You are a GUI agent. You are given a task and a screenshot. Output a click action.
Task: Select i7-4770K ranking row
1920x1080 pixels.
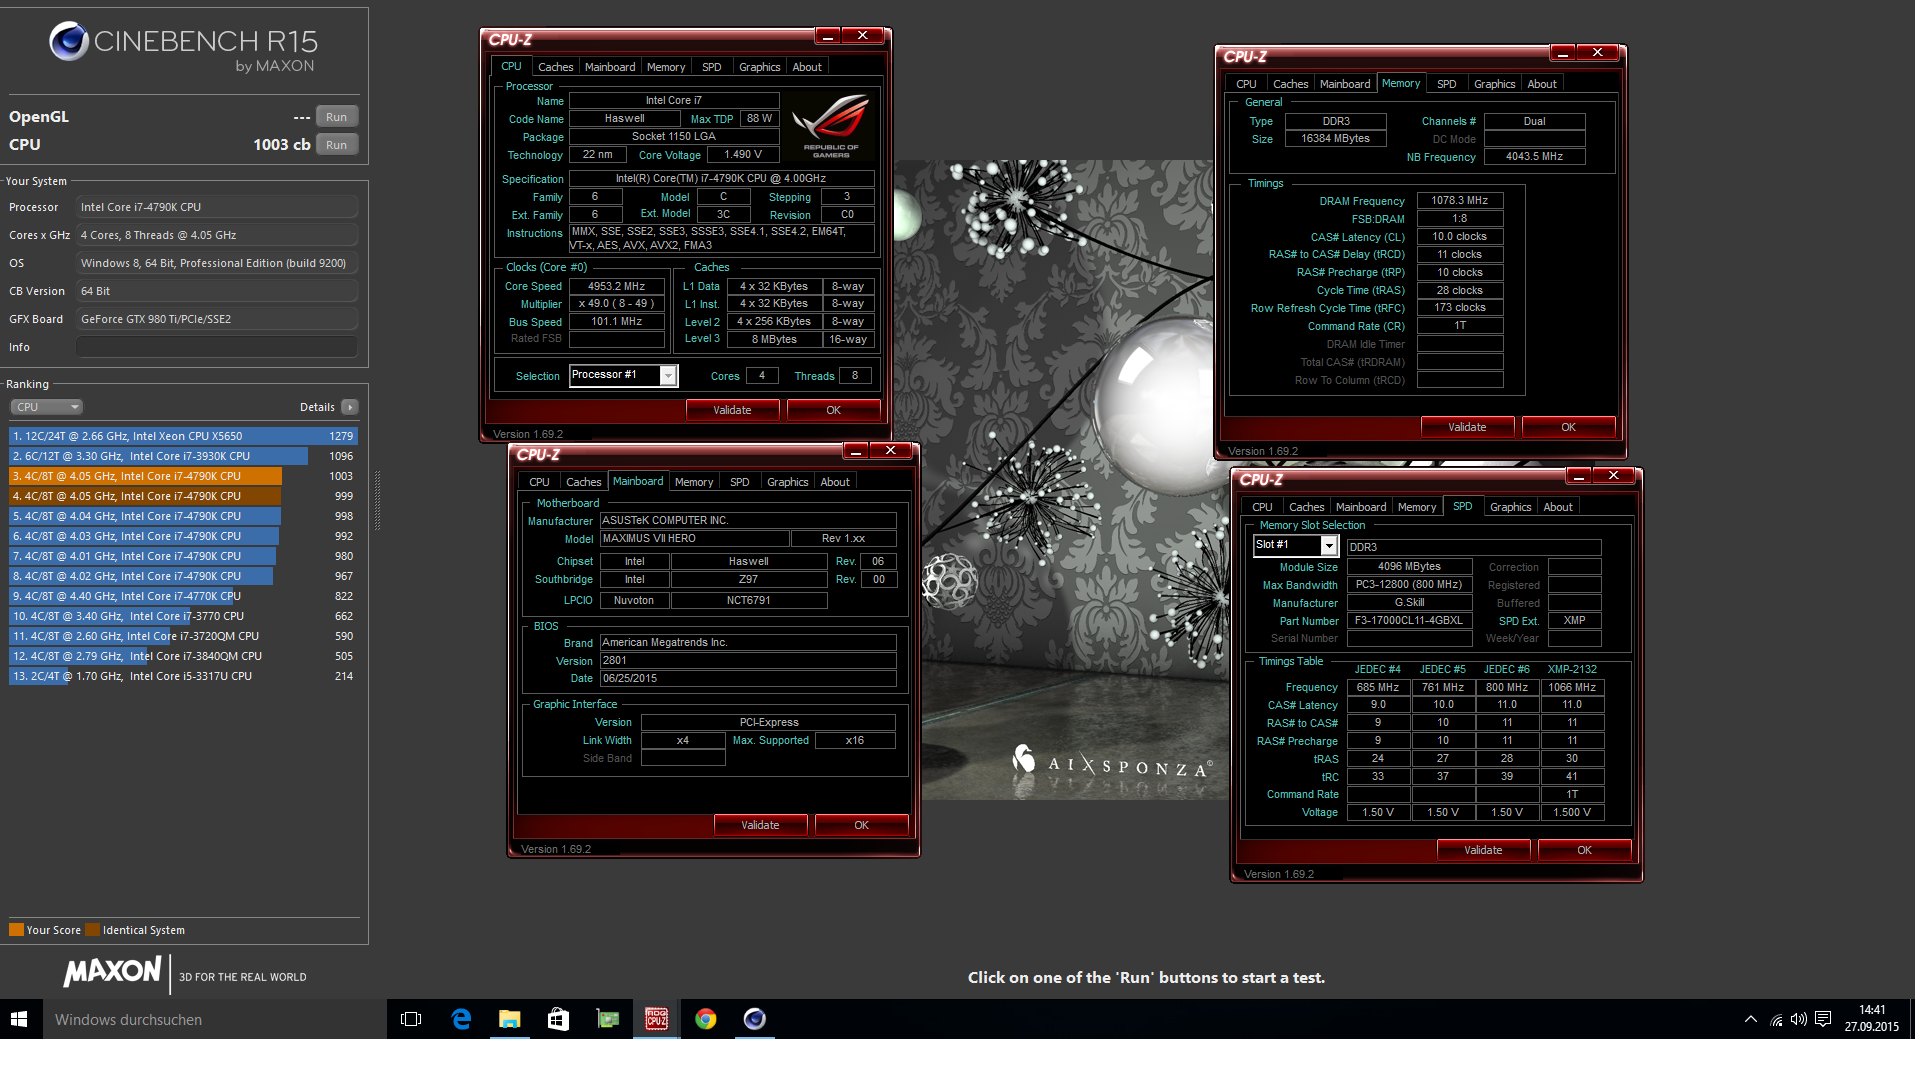pyautogui.click(x=183, y=596)
